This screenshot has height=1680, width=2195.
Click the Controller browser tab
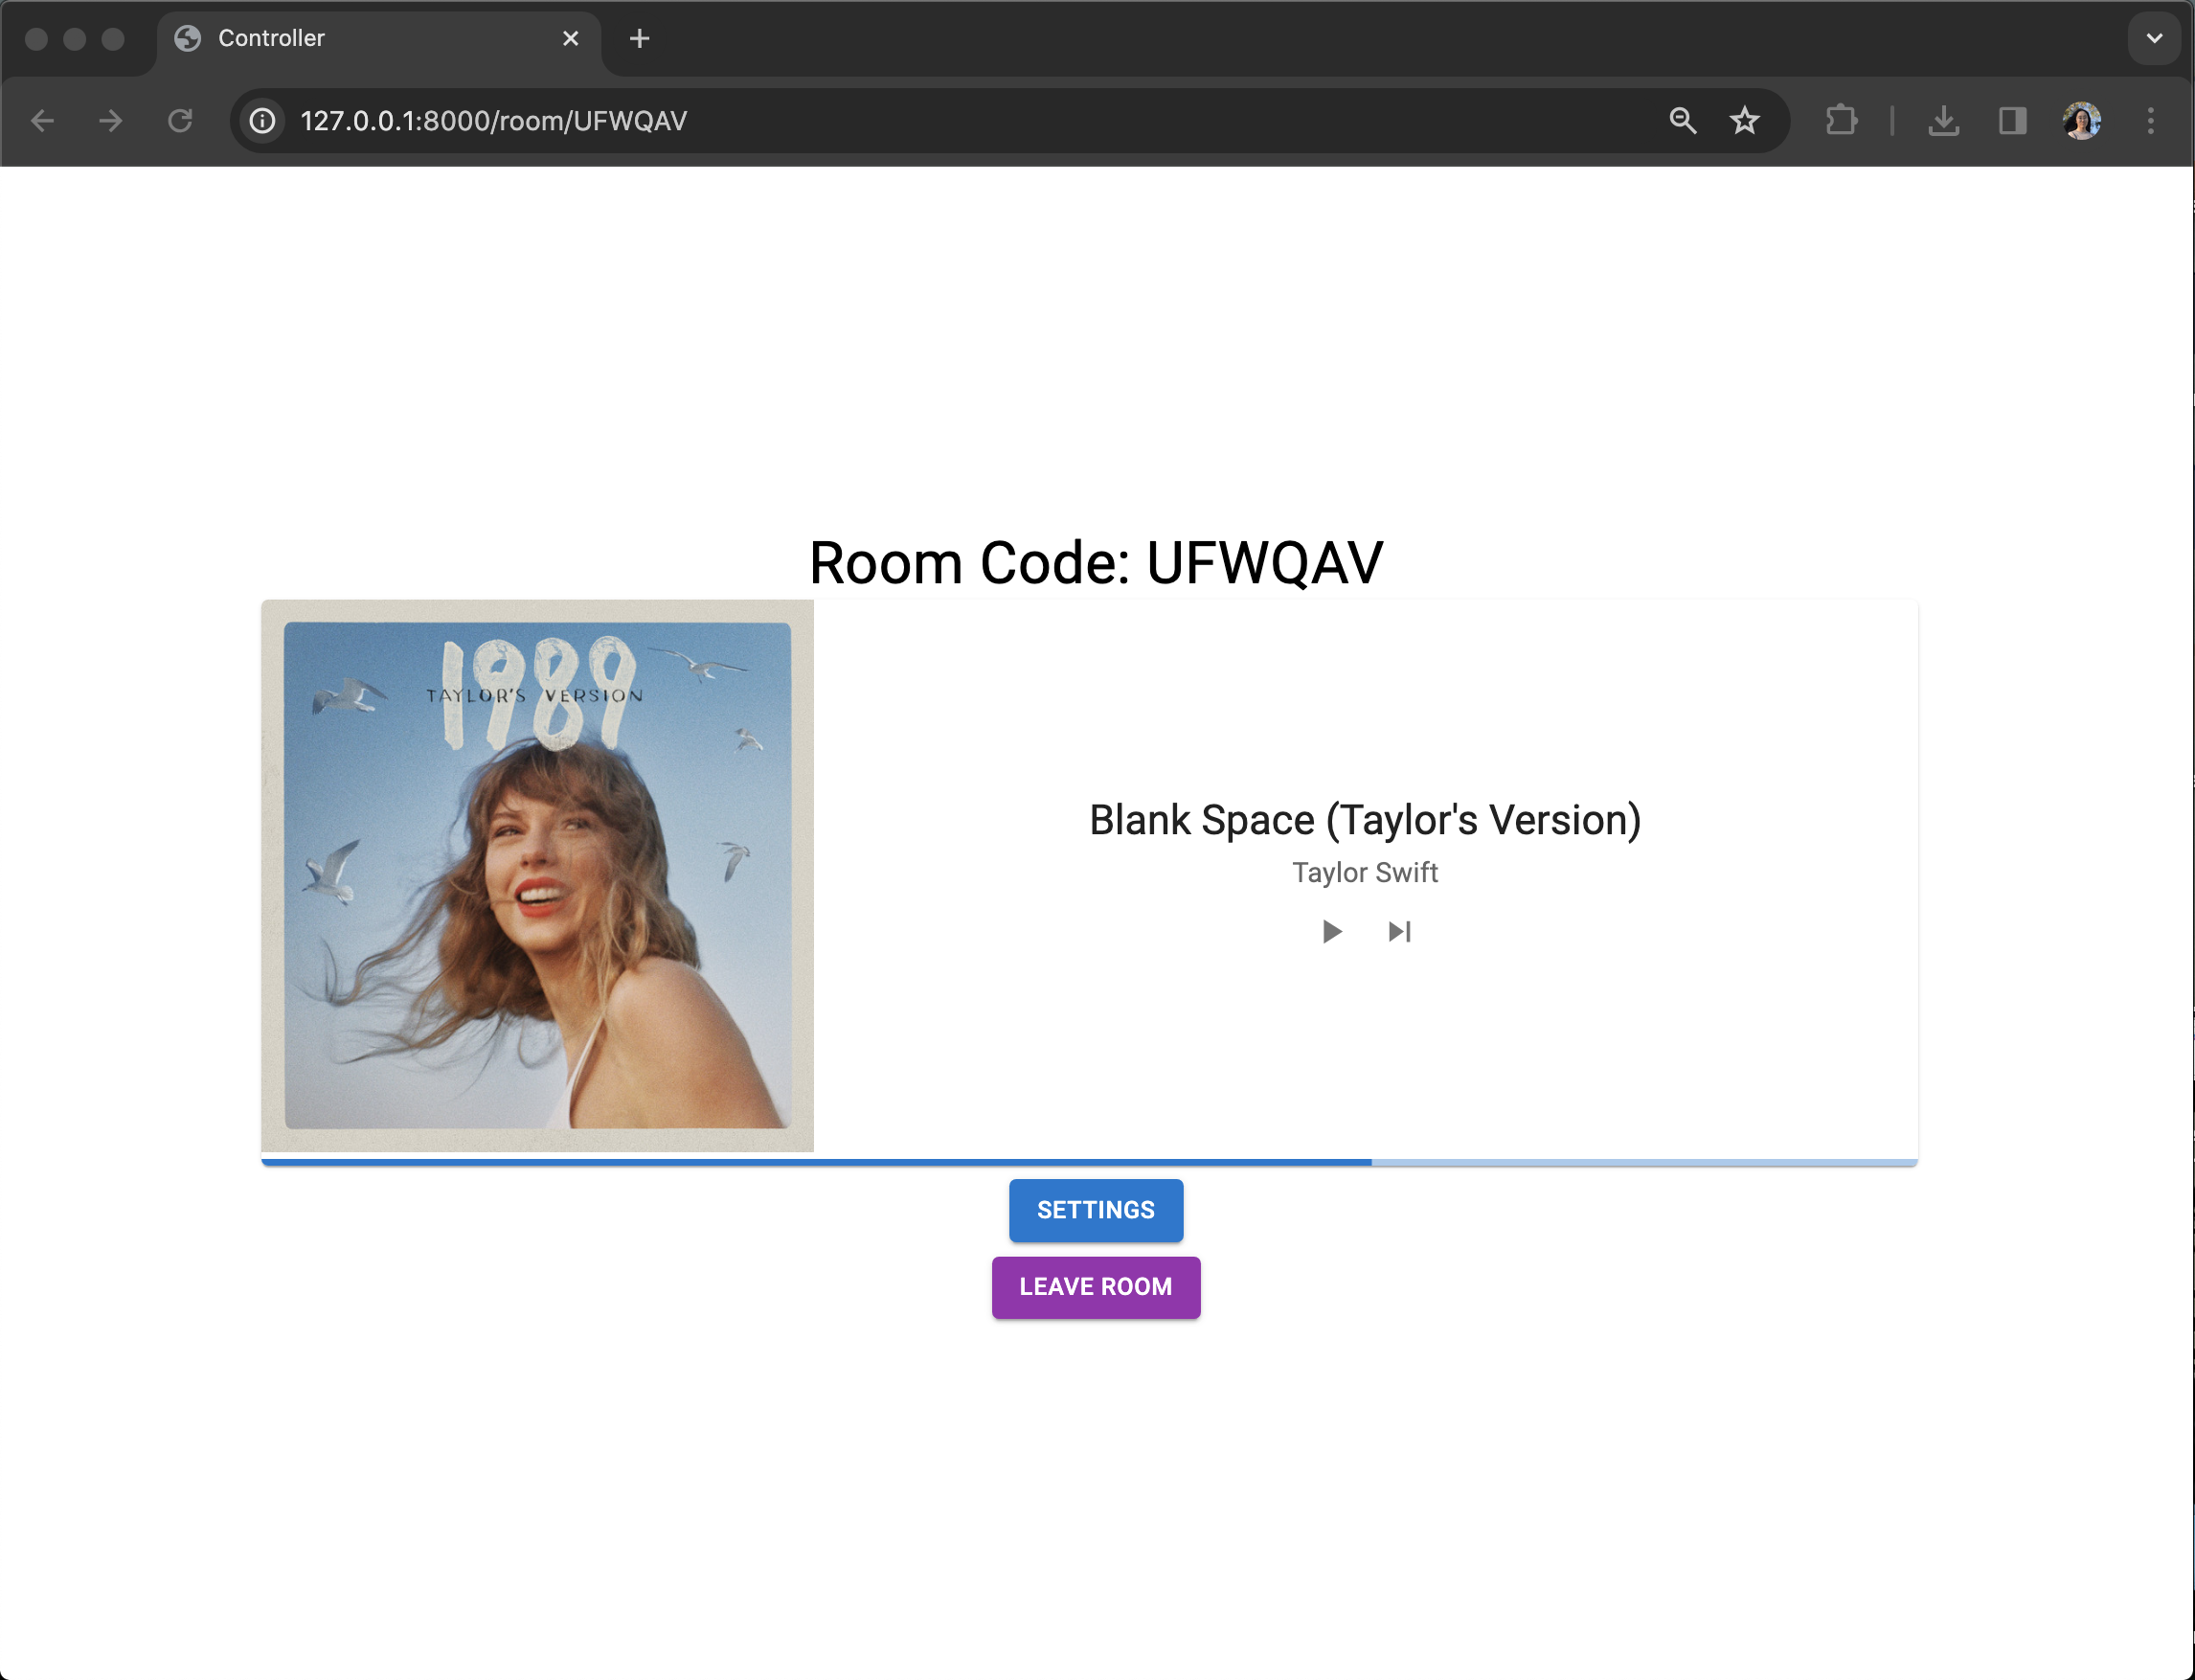coord(377,37)
